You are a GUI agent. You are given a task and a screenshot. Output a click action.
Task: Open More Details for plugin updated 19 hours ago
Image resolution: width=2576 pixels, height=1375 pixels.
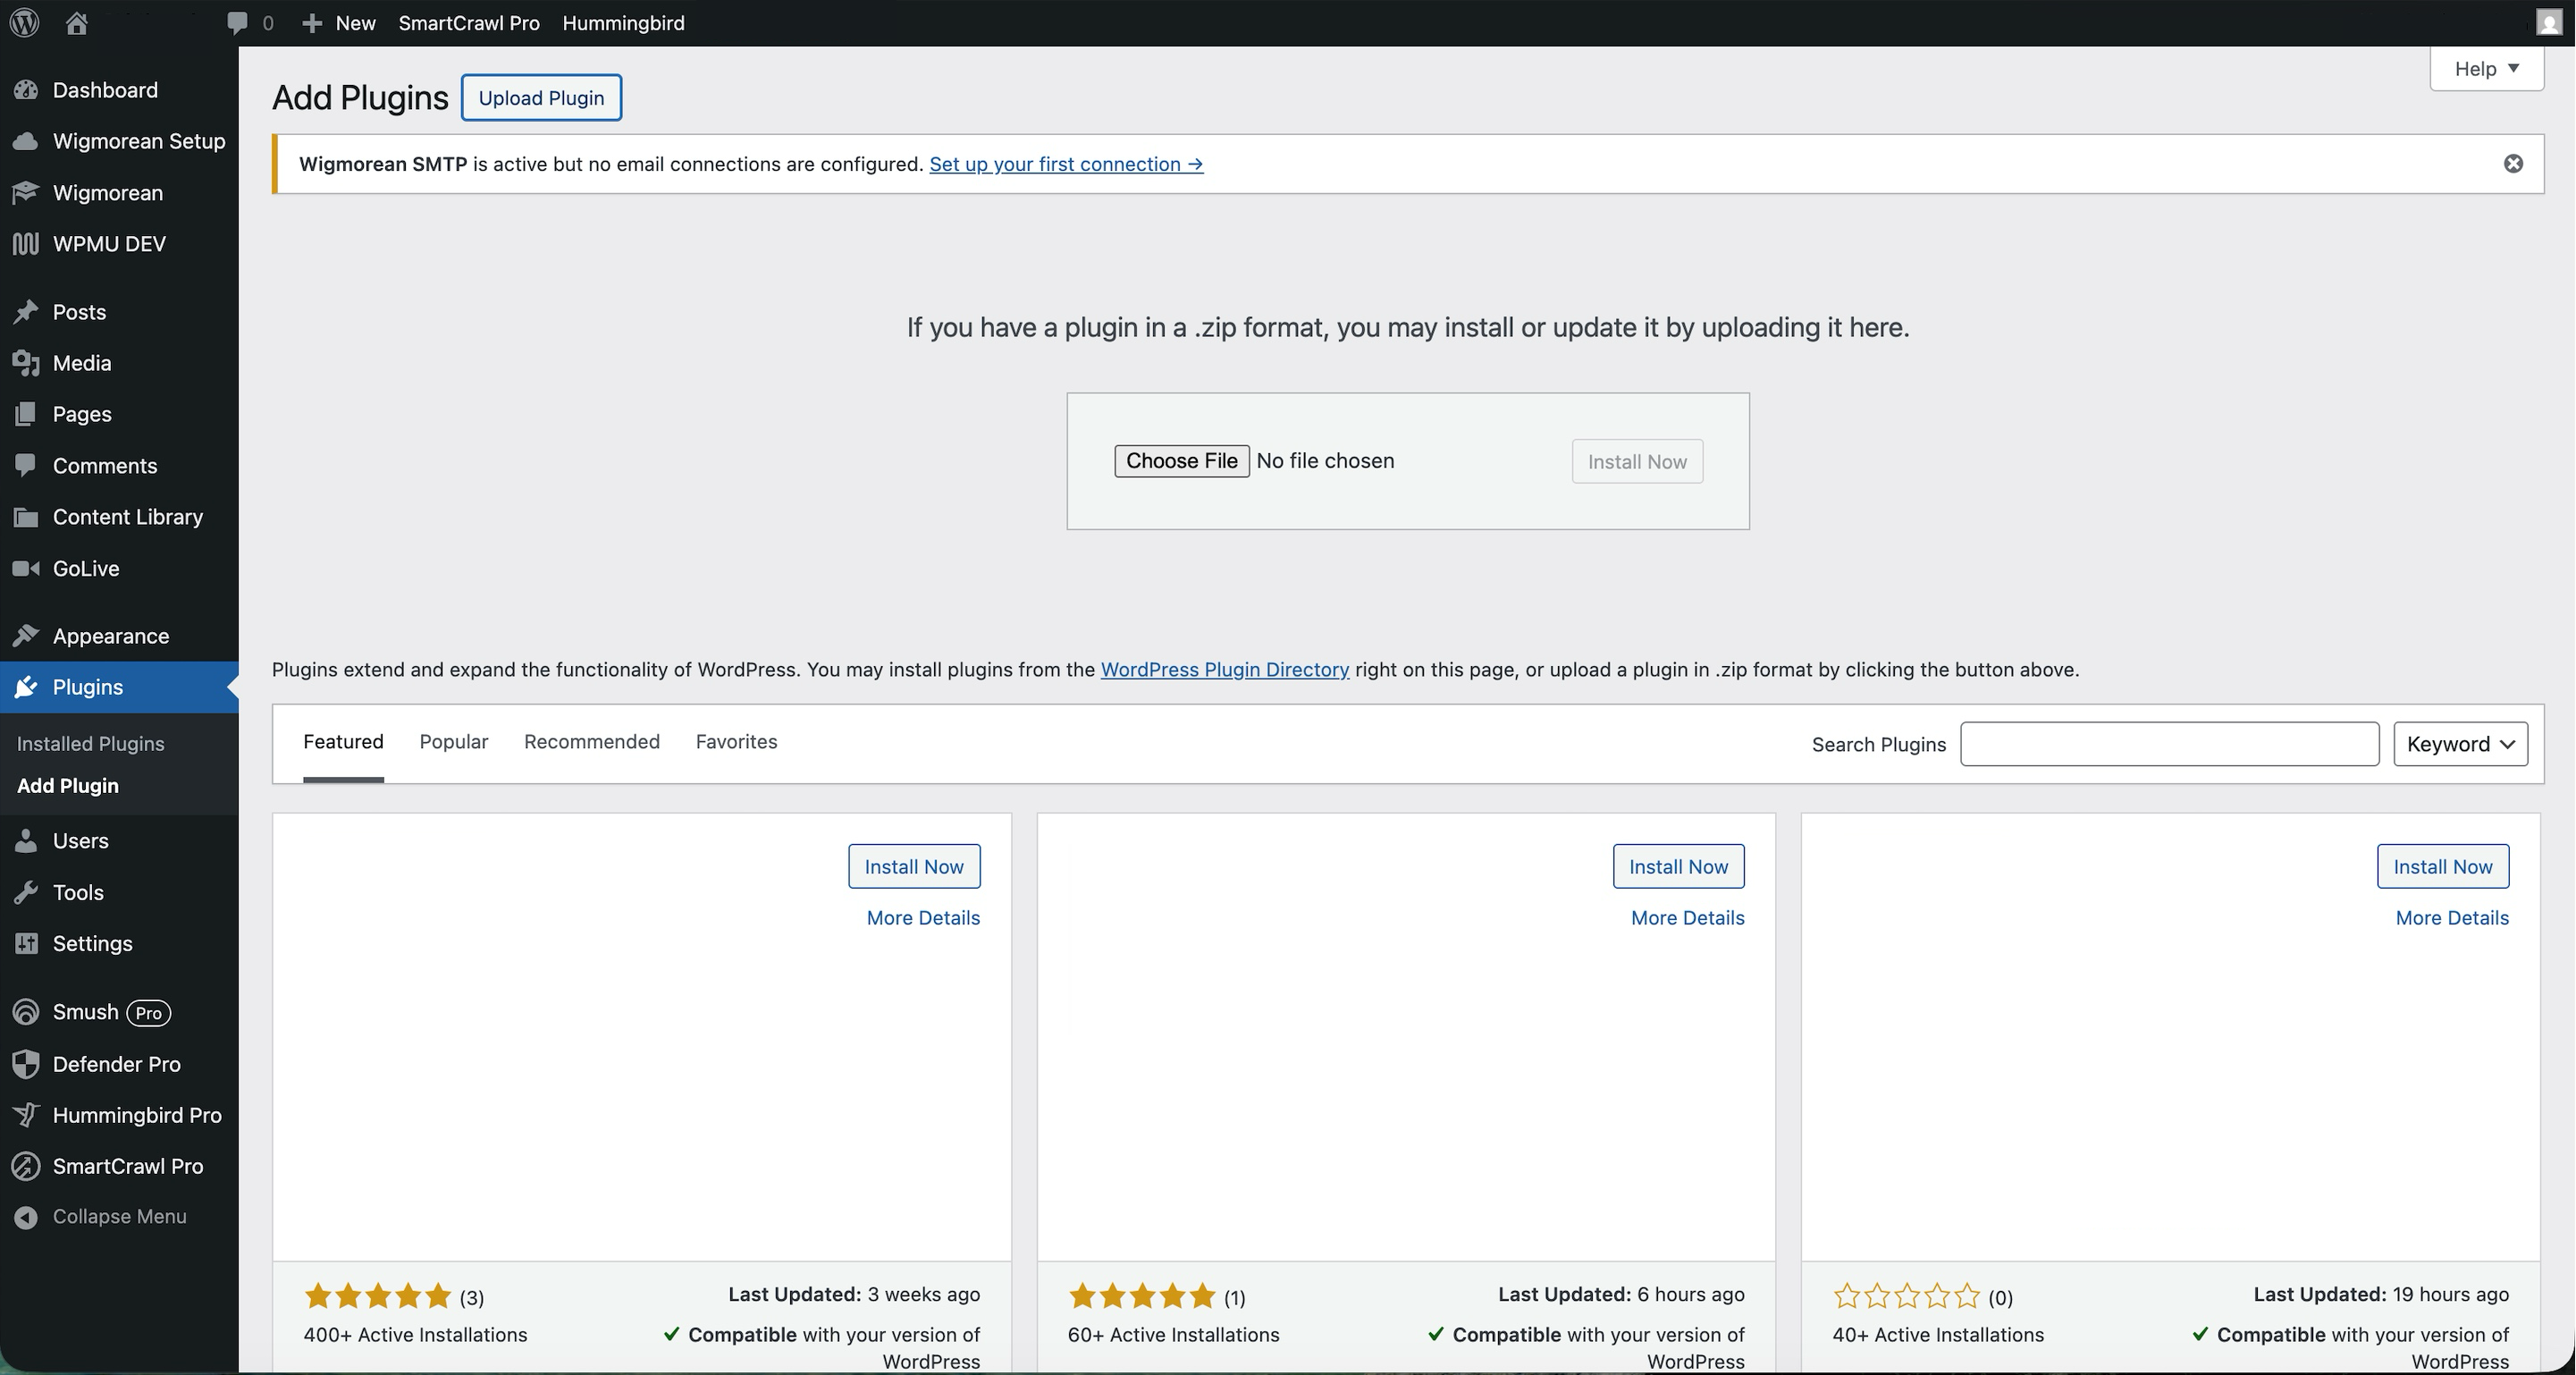[2452, 918]
